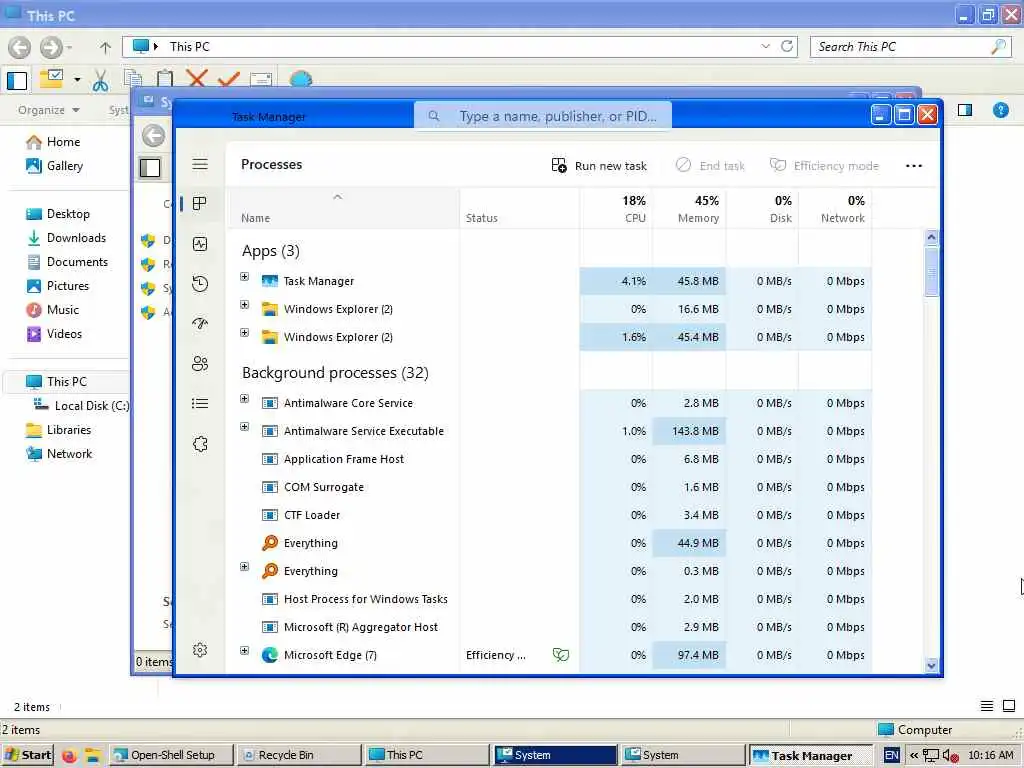This screenshot has width=1024, height=768.
Task: Open Organize dropdown in This PC
Action: coord(49,110)
